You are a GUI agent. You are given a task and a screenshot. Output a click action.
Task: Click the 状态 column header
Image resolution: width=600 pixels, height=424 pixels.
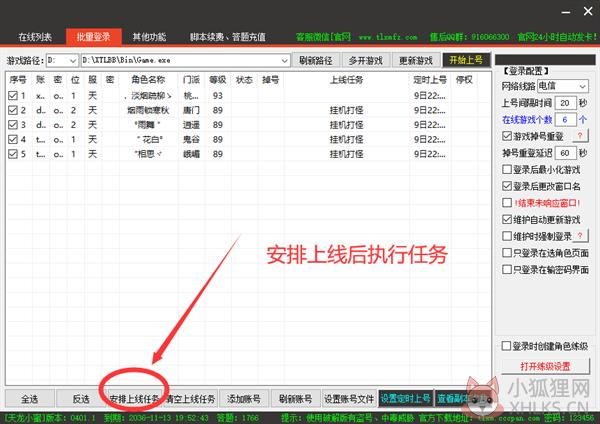244,80
